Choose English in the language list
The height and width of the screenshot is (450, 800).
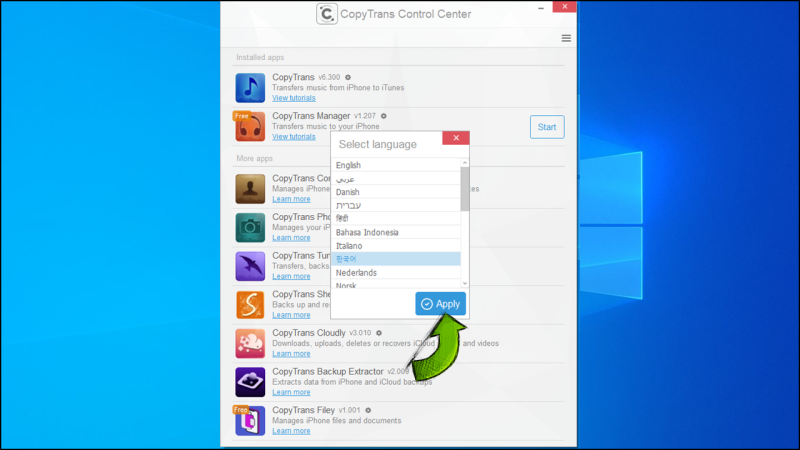pos(396,165)
